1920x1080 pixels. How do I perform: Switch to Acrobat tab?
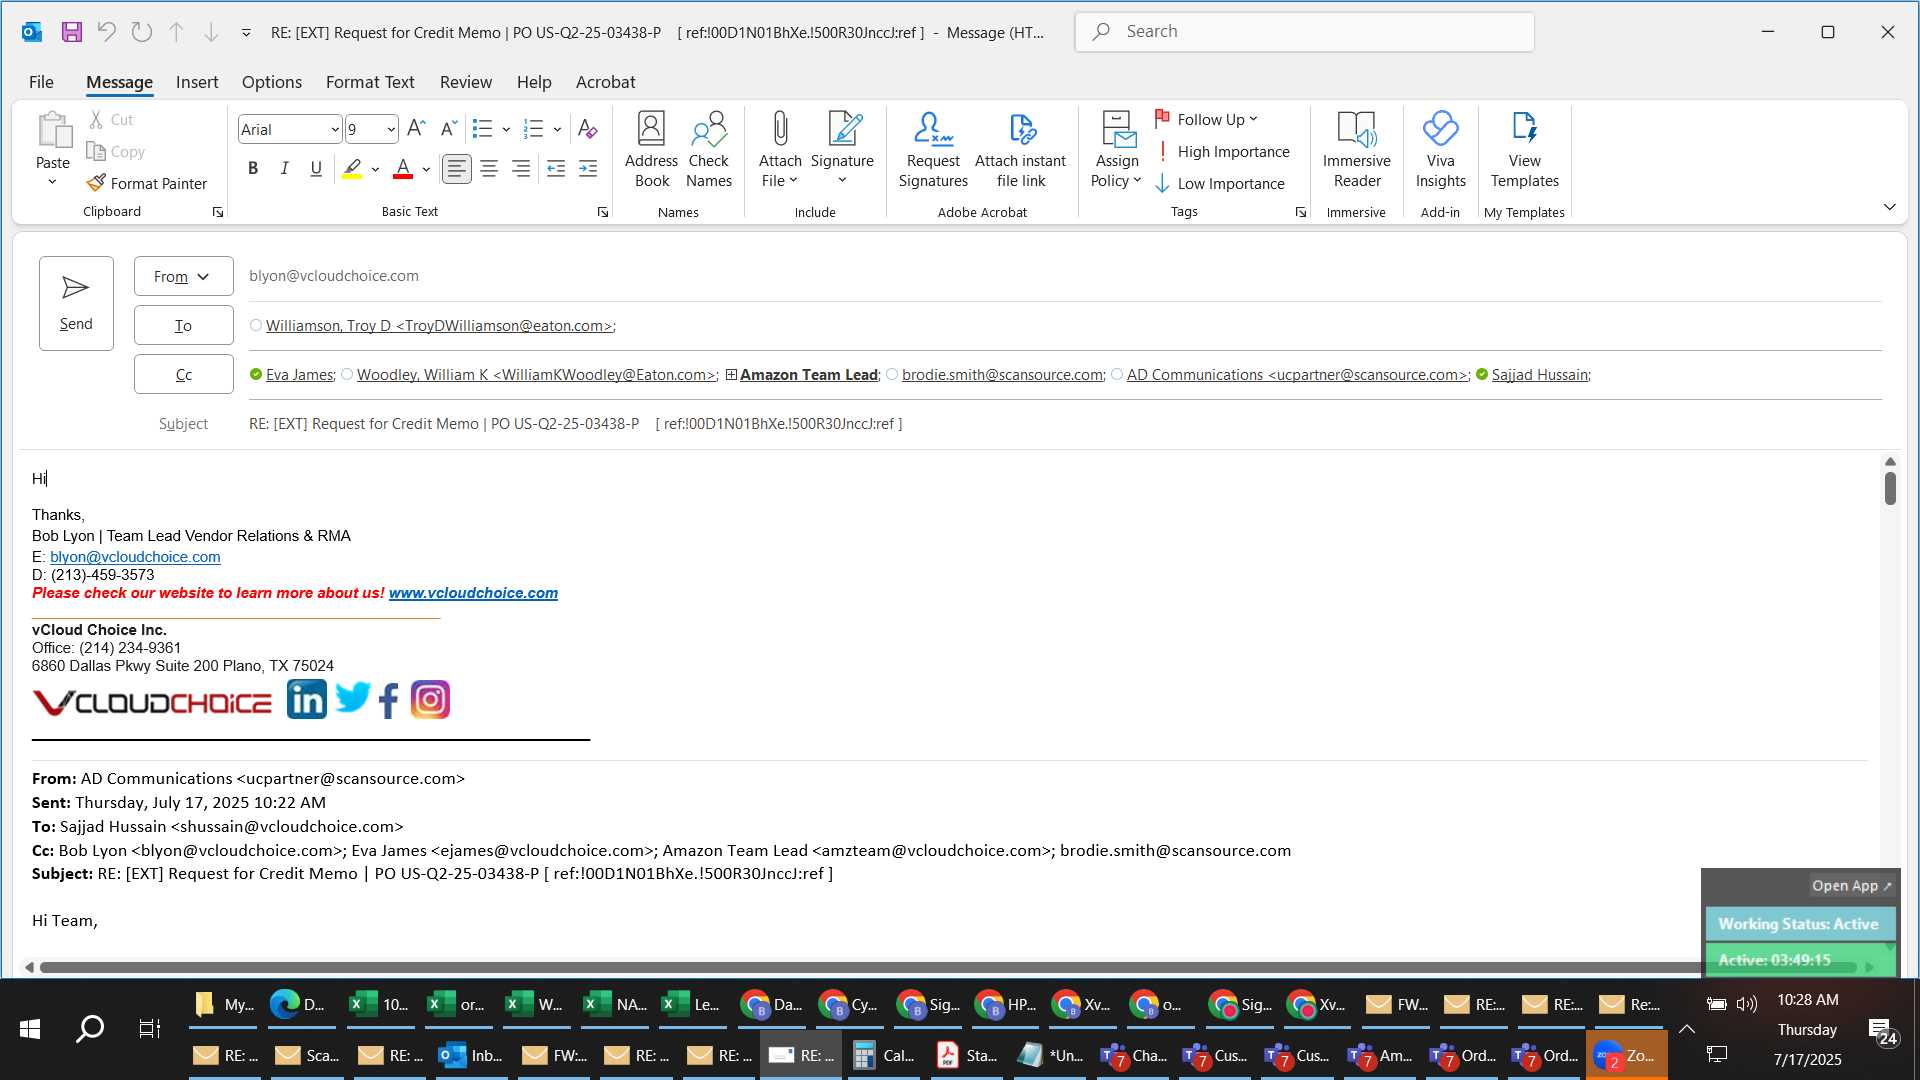click(605, 82)
